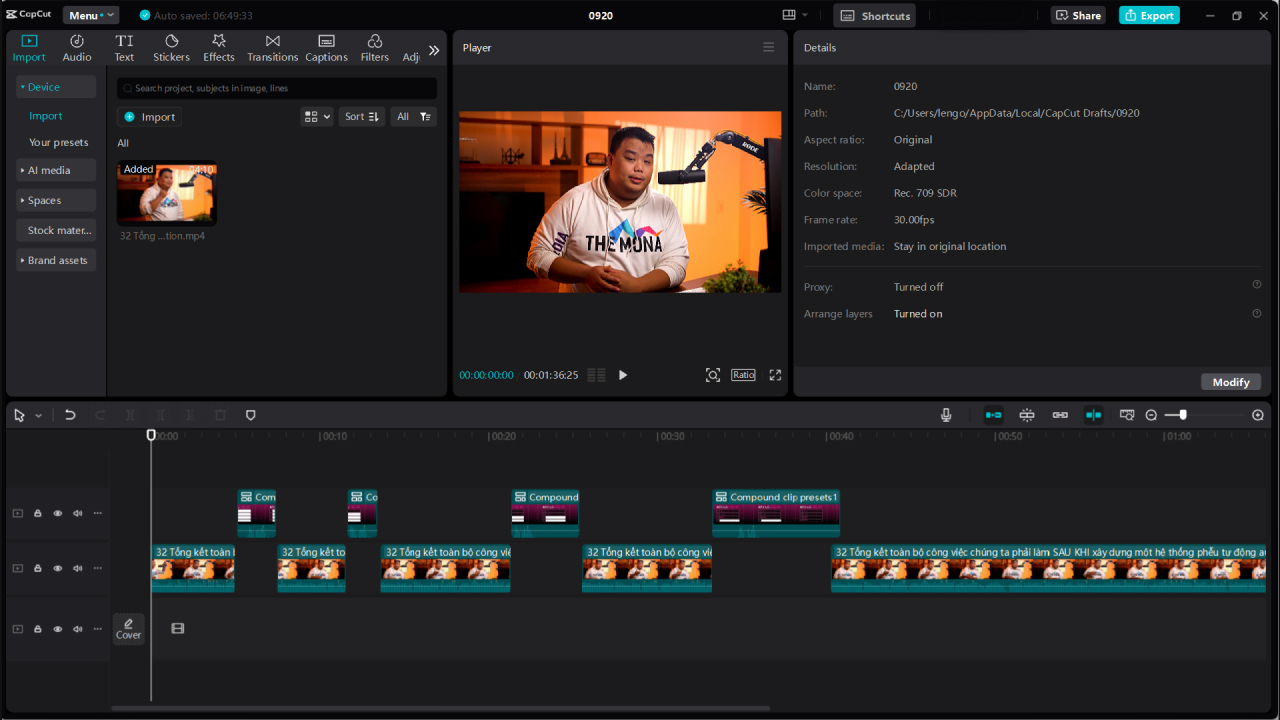Open the Sort dropdown

[362, 117]
